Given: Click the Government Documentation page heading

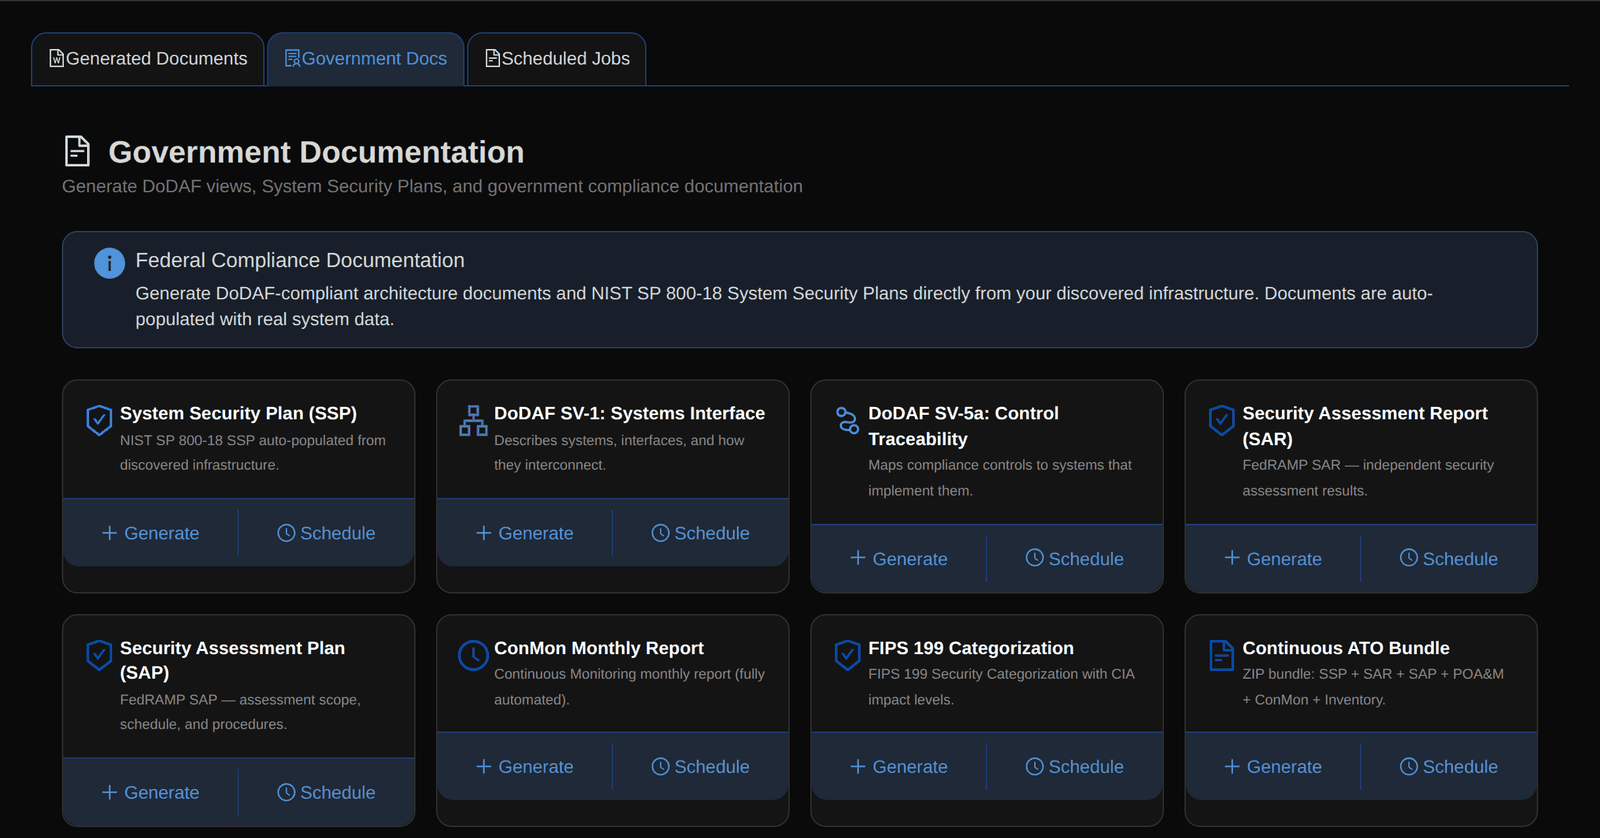Looking at the screenshot, I should (316, 152).
